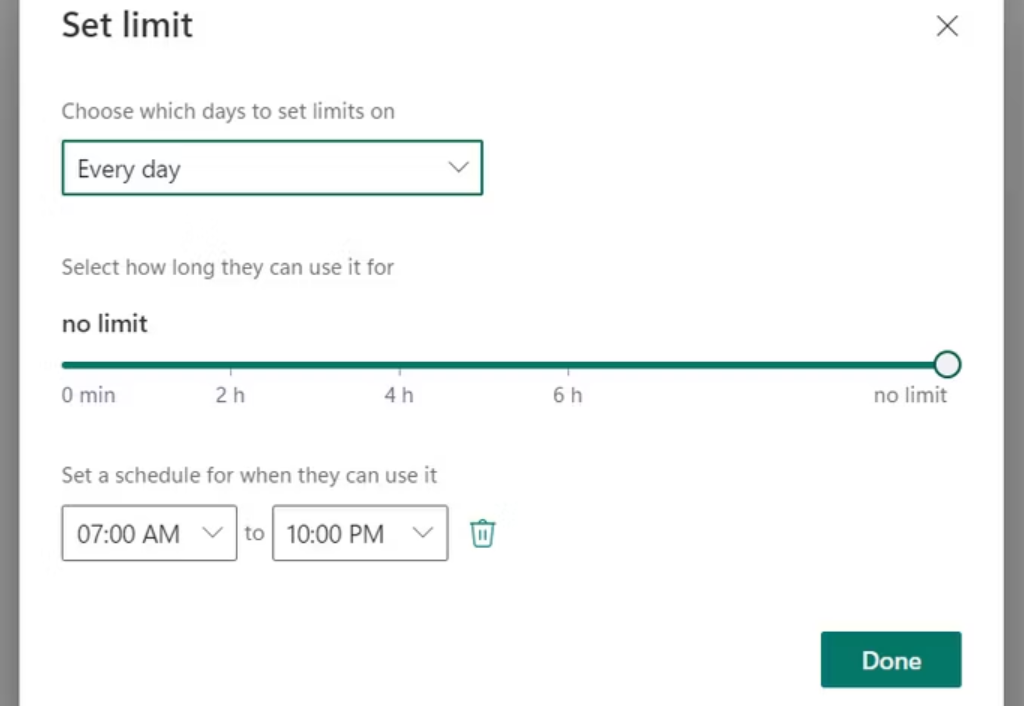1024x706 pixels.
Task: Click the time limit slider handle
Action: pyautogui.click(x=947, y=364)
